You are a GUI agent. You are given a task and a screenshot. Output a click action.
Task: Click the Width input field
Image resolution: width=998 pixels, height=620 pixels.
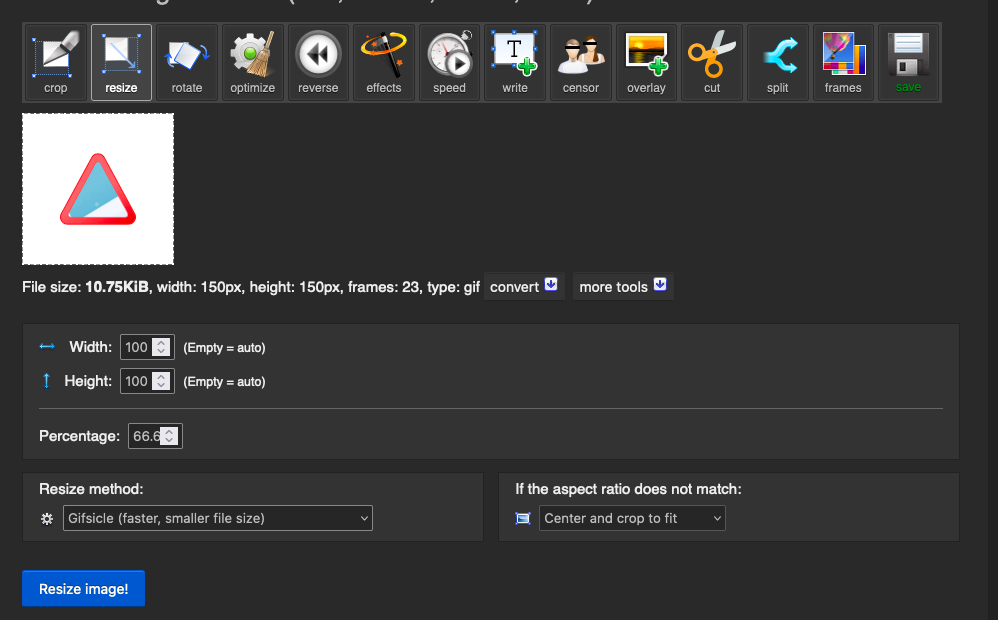click(147, 347)
